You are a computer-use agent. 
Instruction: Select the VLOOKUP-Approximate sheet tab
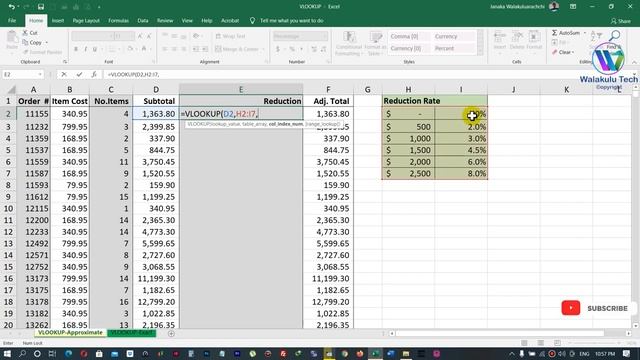(70, 333)
